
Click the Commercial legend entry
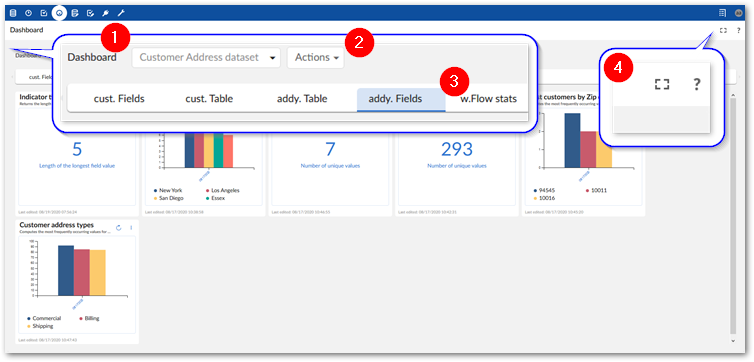44,318
